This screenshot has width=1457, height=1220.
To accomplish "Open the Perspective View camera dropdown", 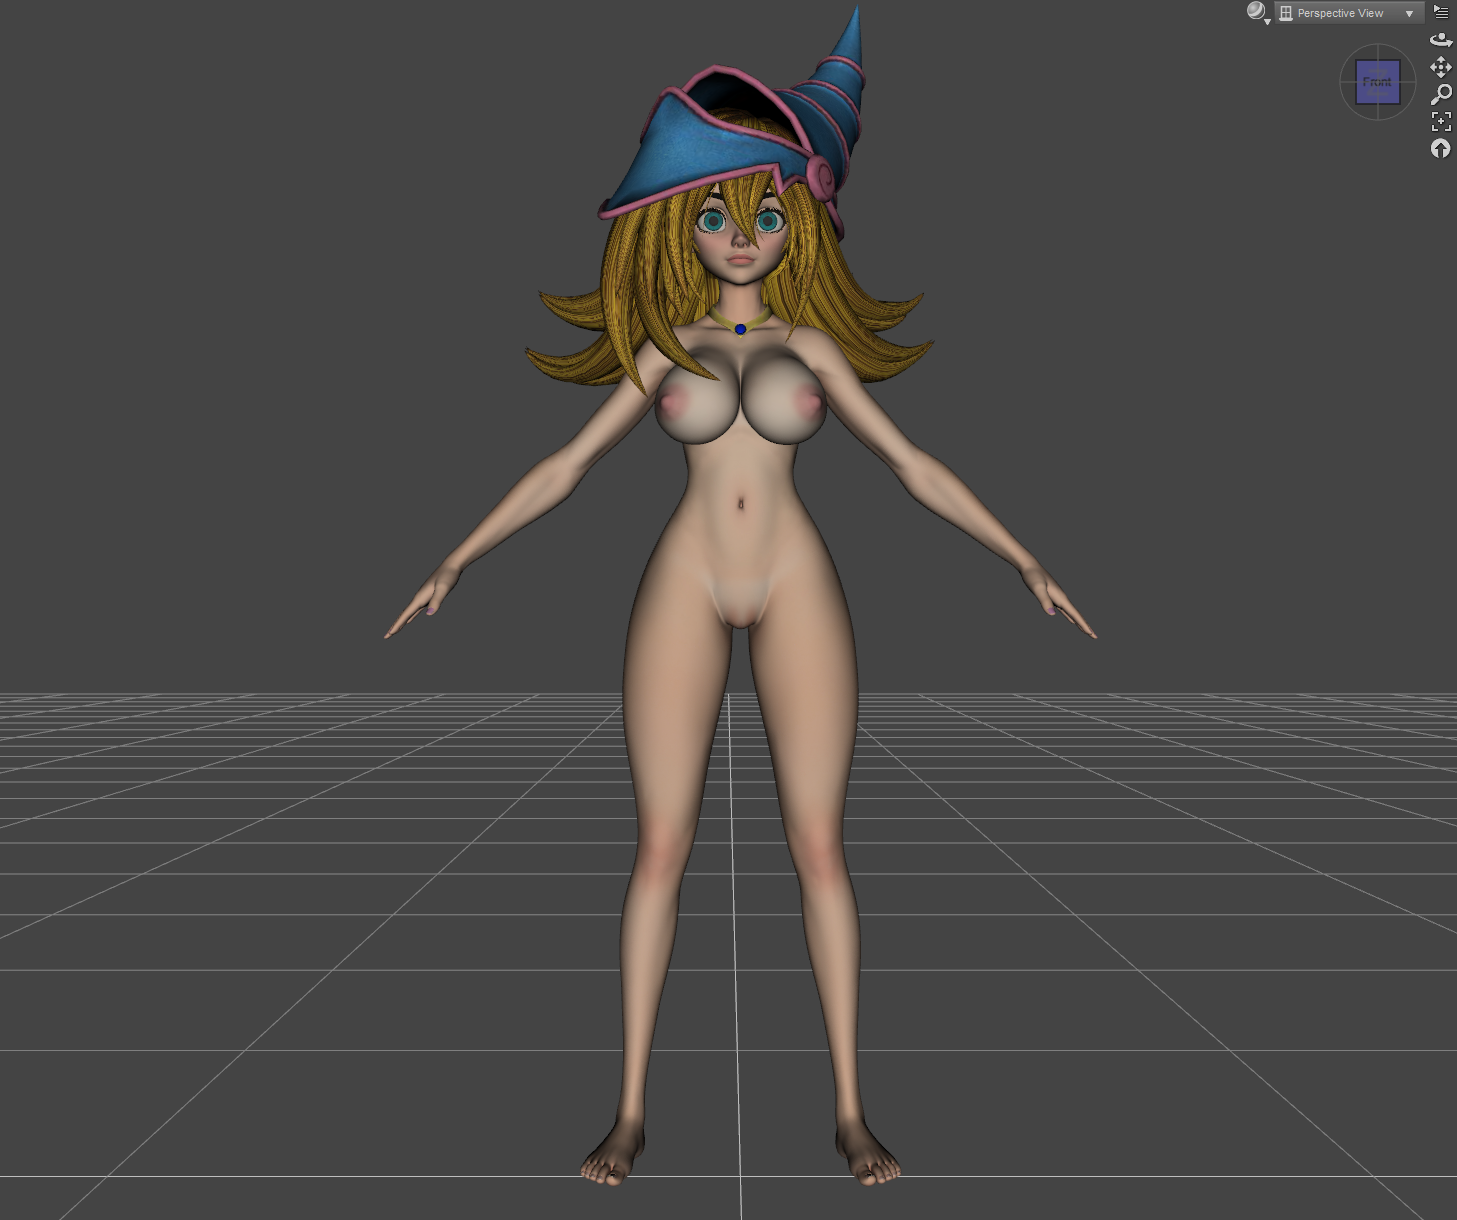I will click(1348, 13).
